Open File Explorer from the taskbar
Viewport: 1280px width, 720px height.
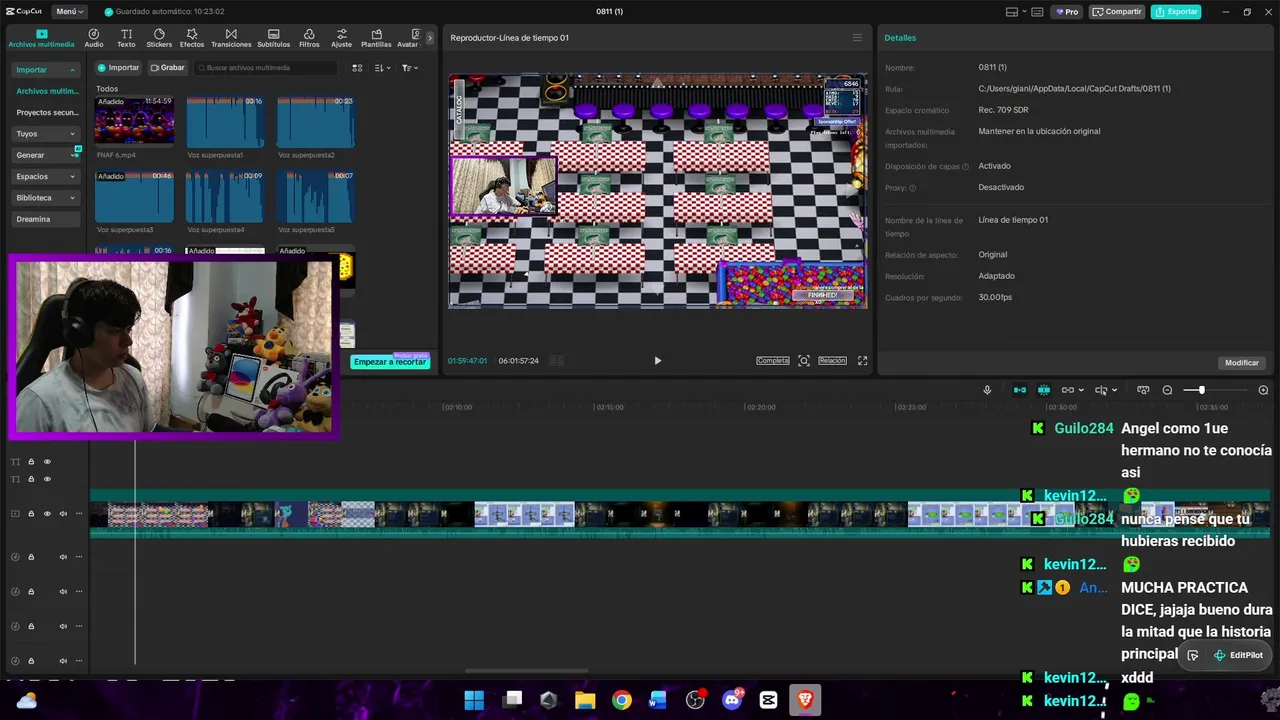(585, 700)
